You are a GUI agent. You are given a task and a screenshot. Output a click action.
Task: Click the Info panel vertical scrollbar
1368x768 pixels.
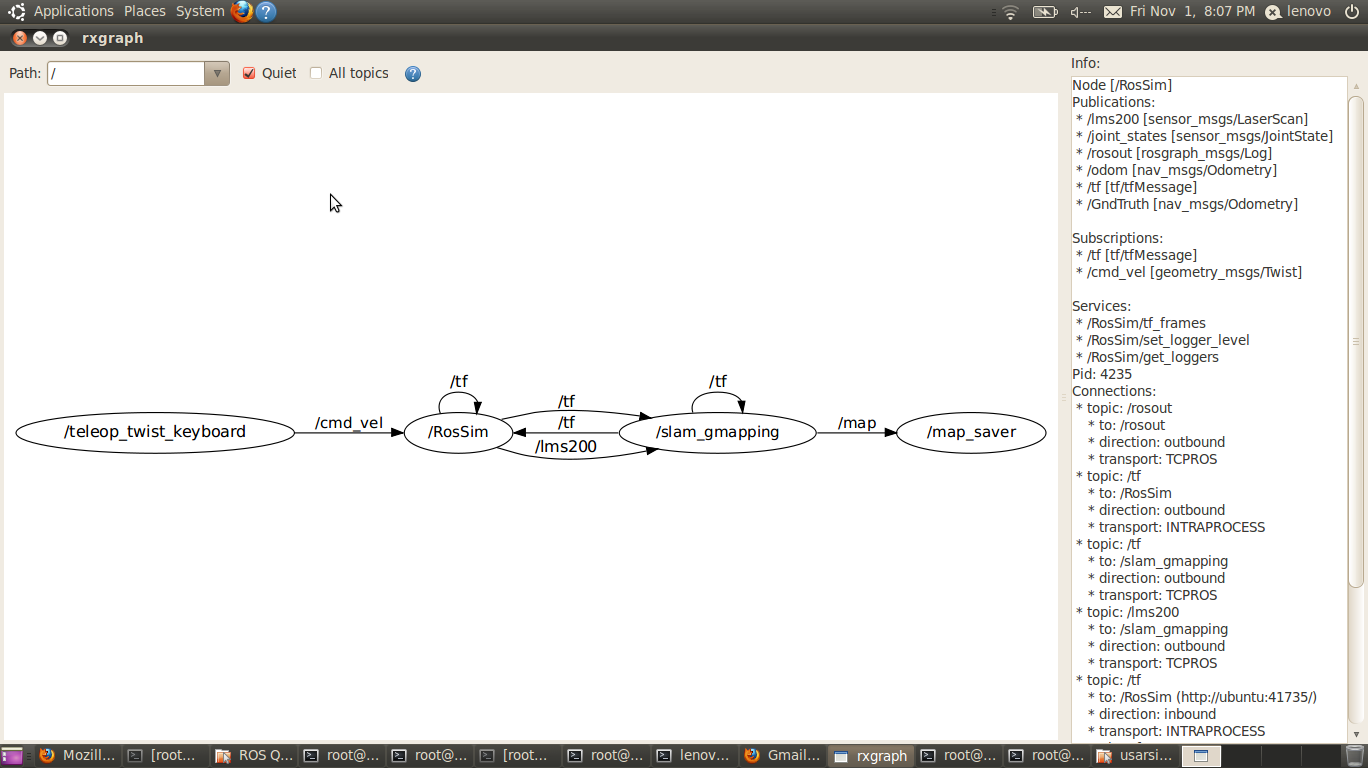pyautogui.click(x=1356, y=341)
